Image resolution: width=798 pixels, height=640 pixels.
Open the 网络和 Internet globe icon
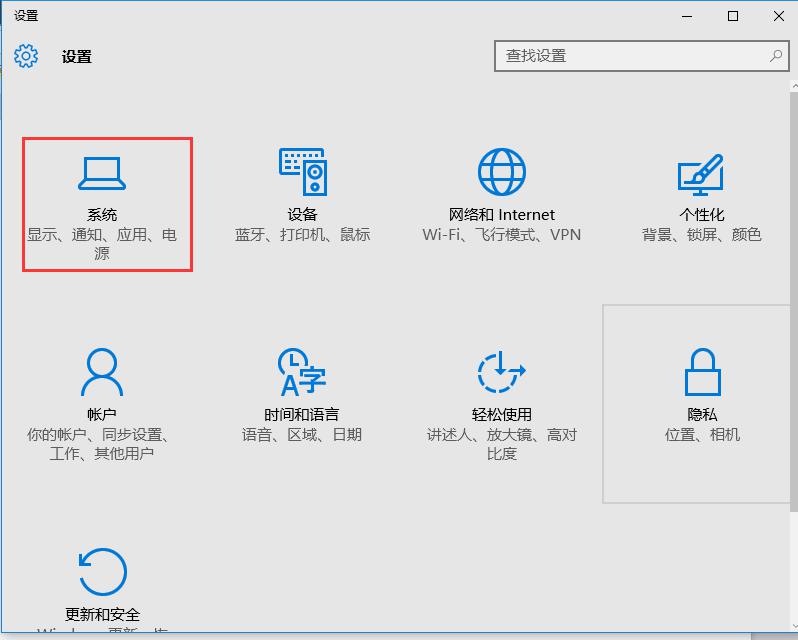(x=502, y=172)
